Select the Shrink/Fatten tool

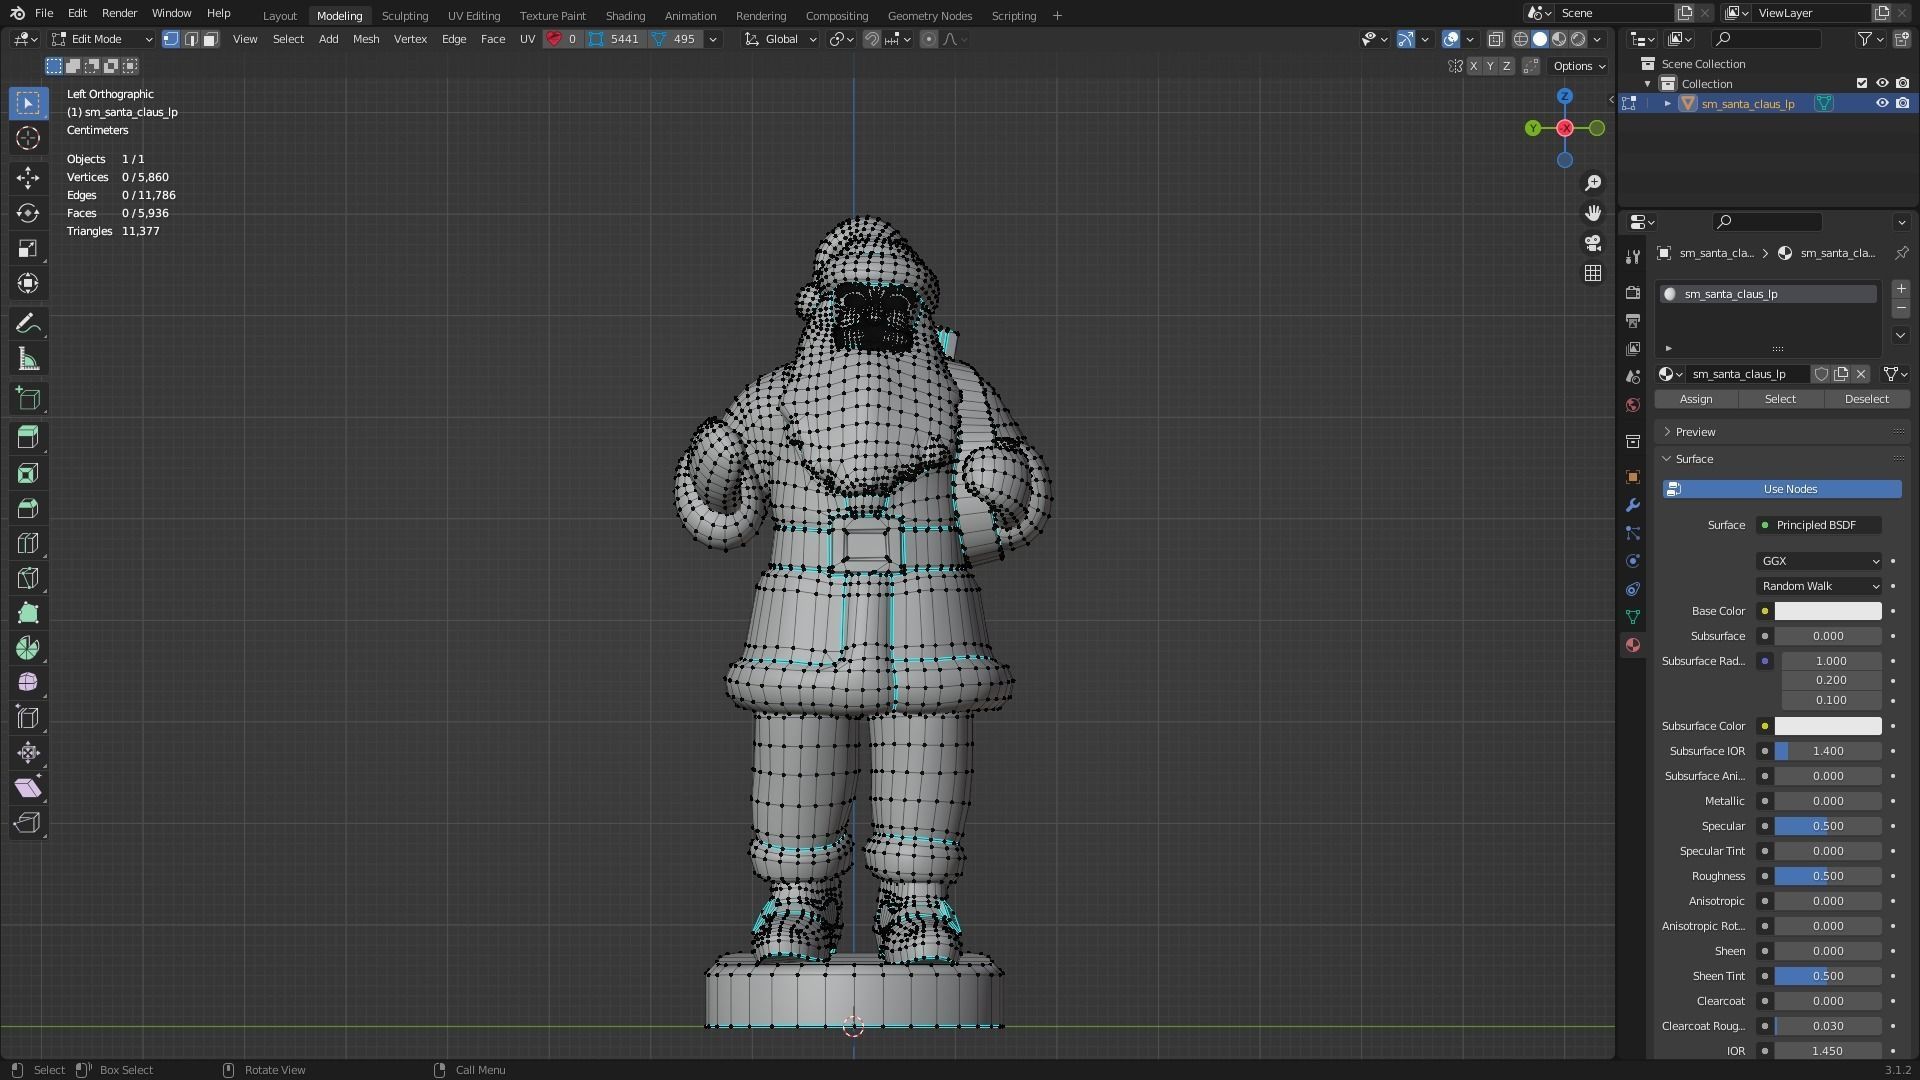pos(28,752)
